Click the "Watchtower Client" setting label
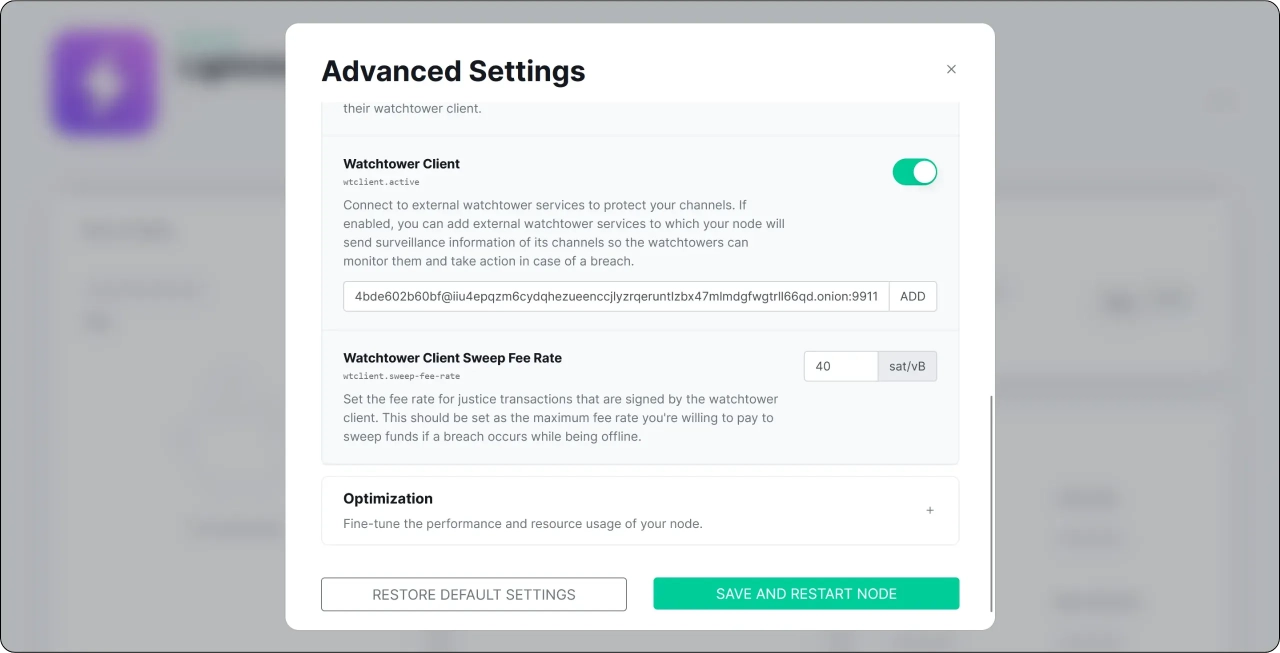The image size is (1280, 653). coord(401,164)
